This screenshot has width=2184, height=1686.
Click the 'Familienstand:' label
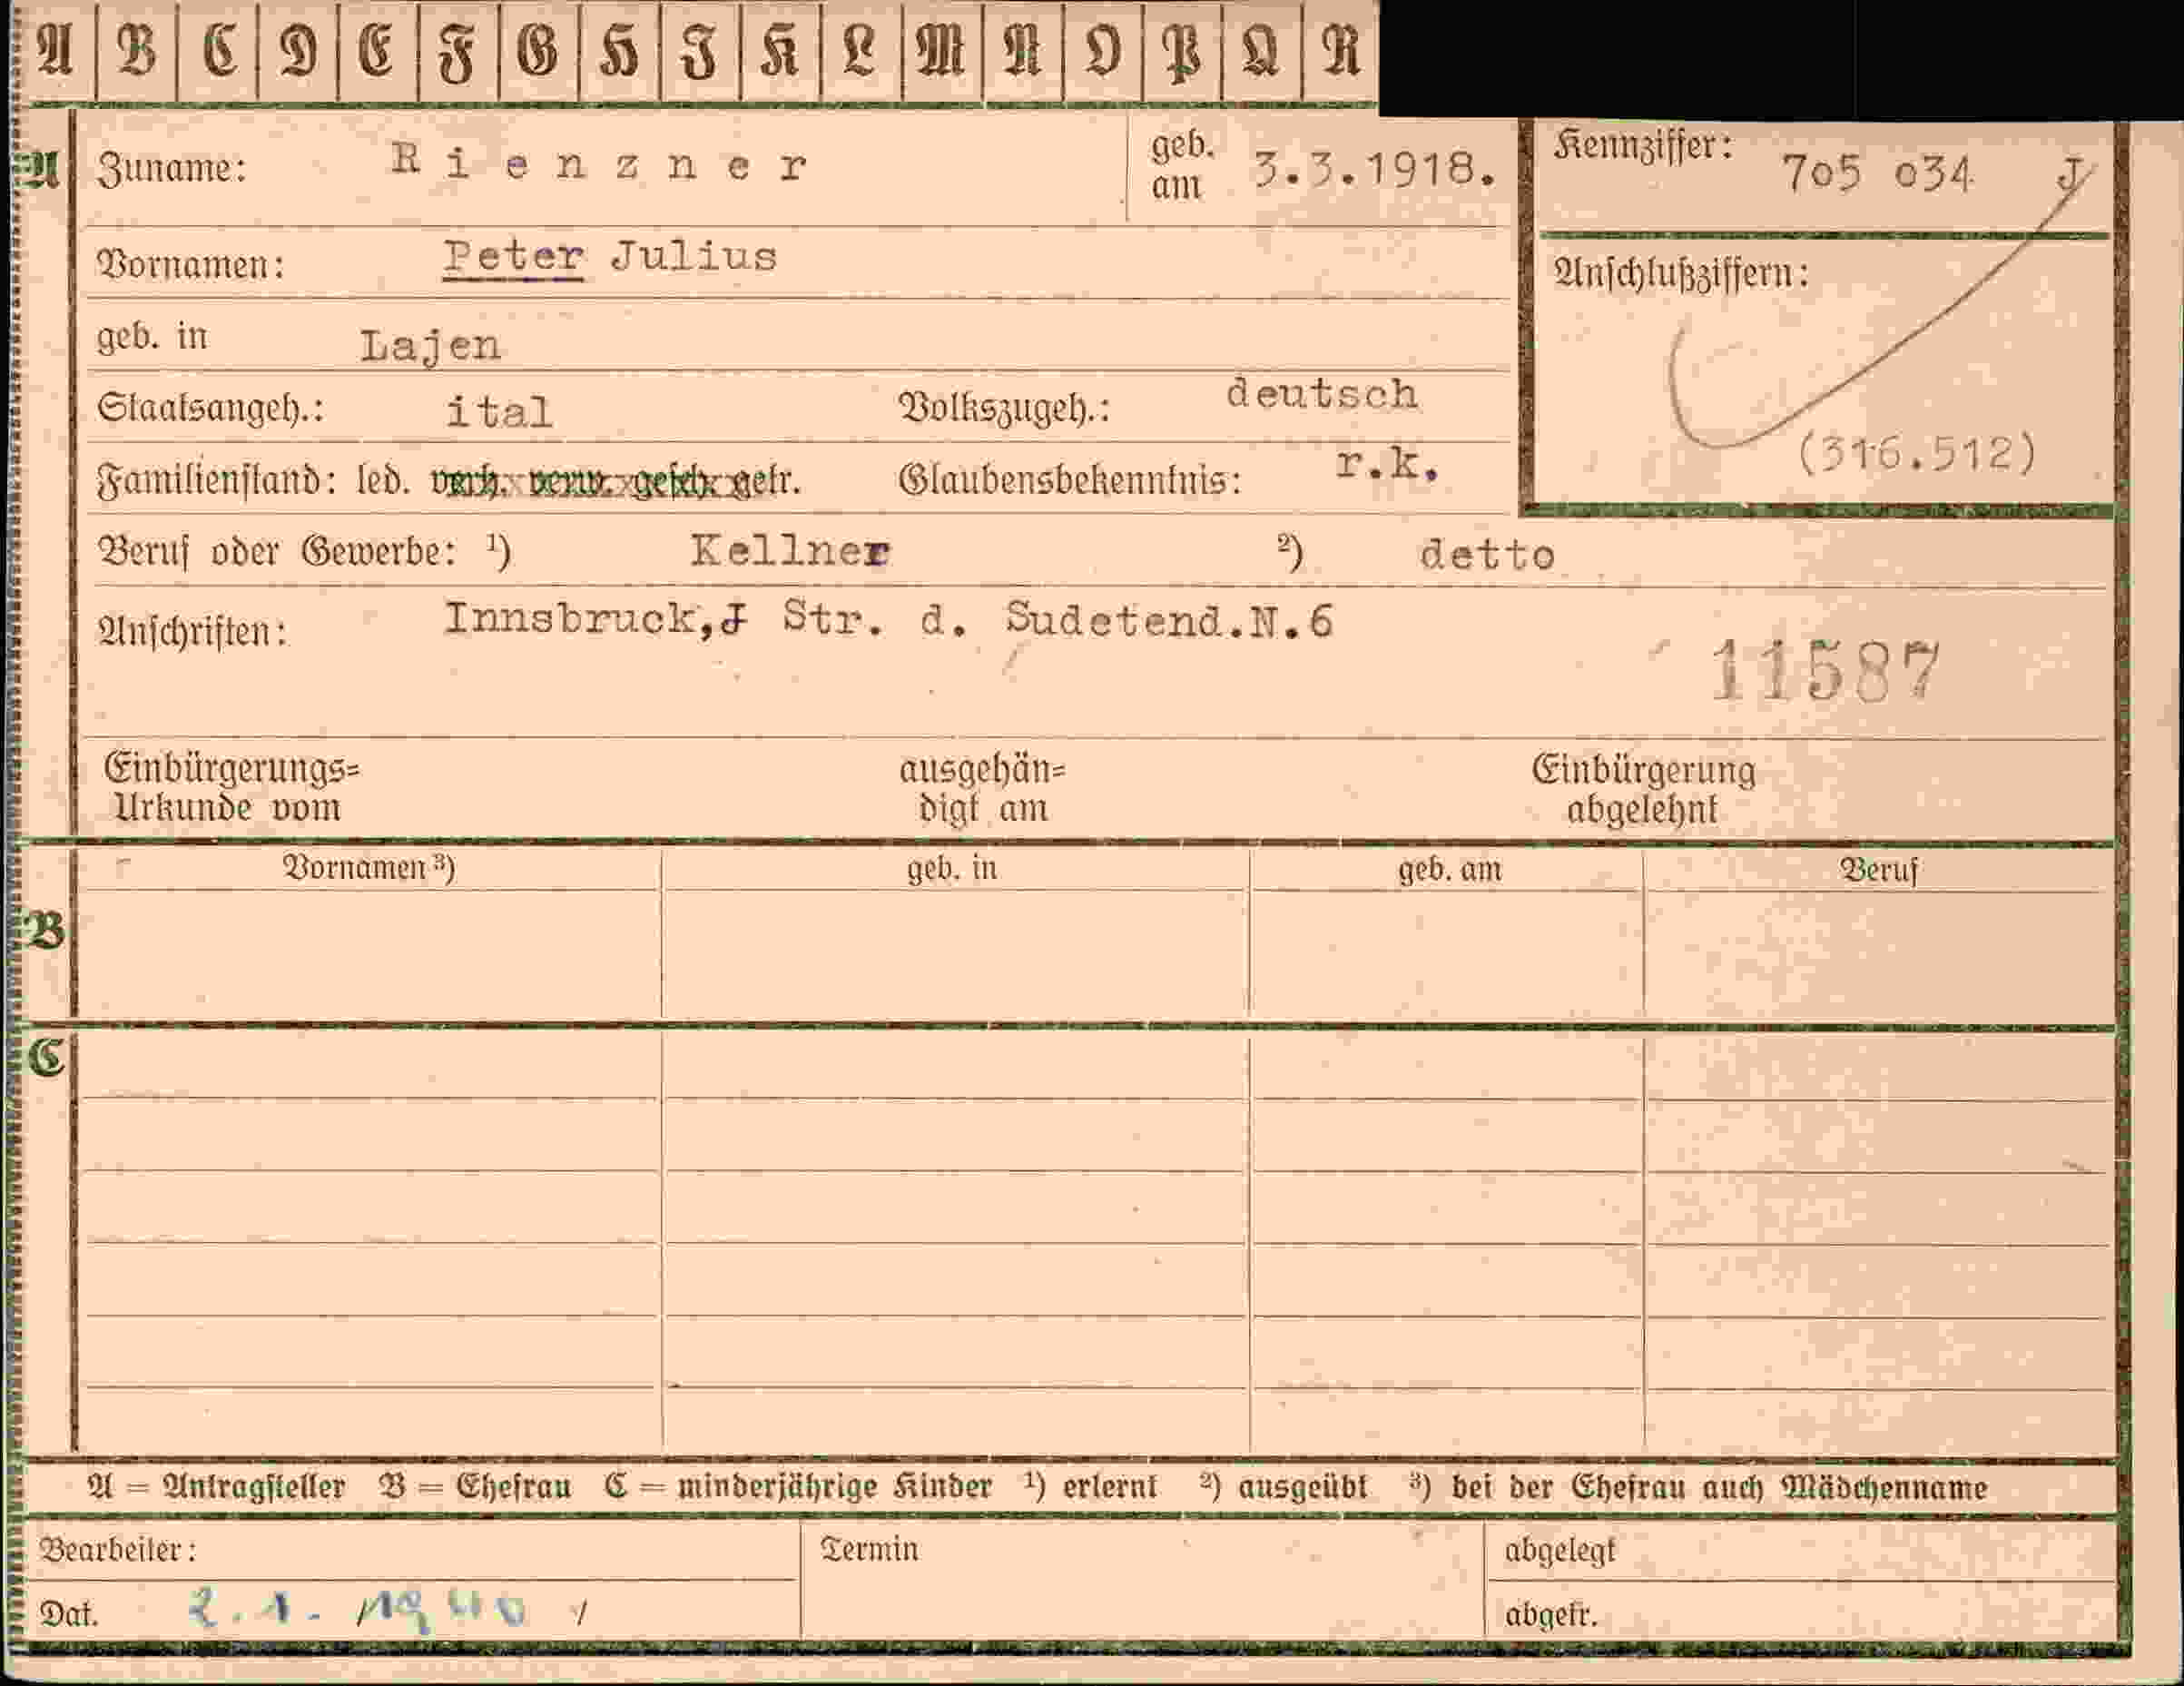click(x=216, y=482)
